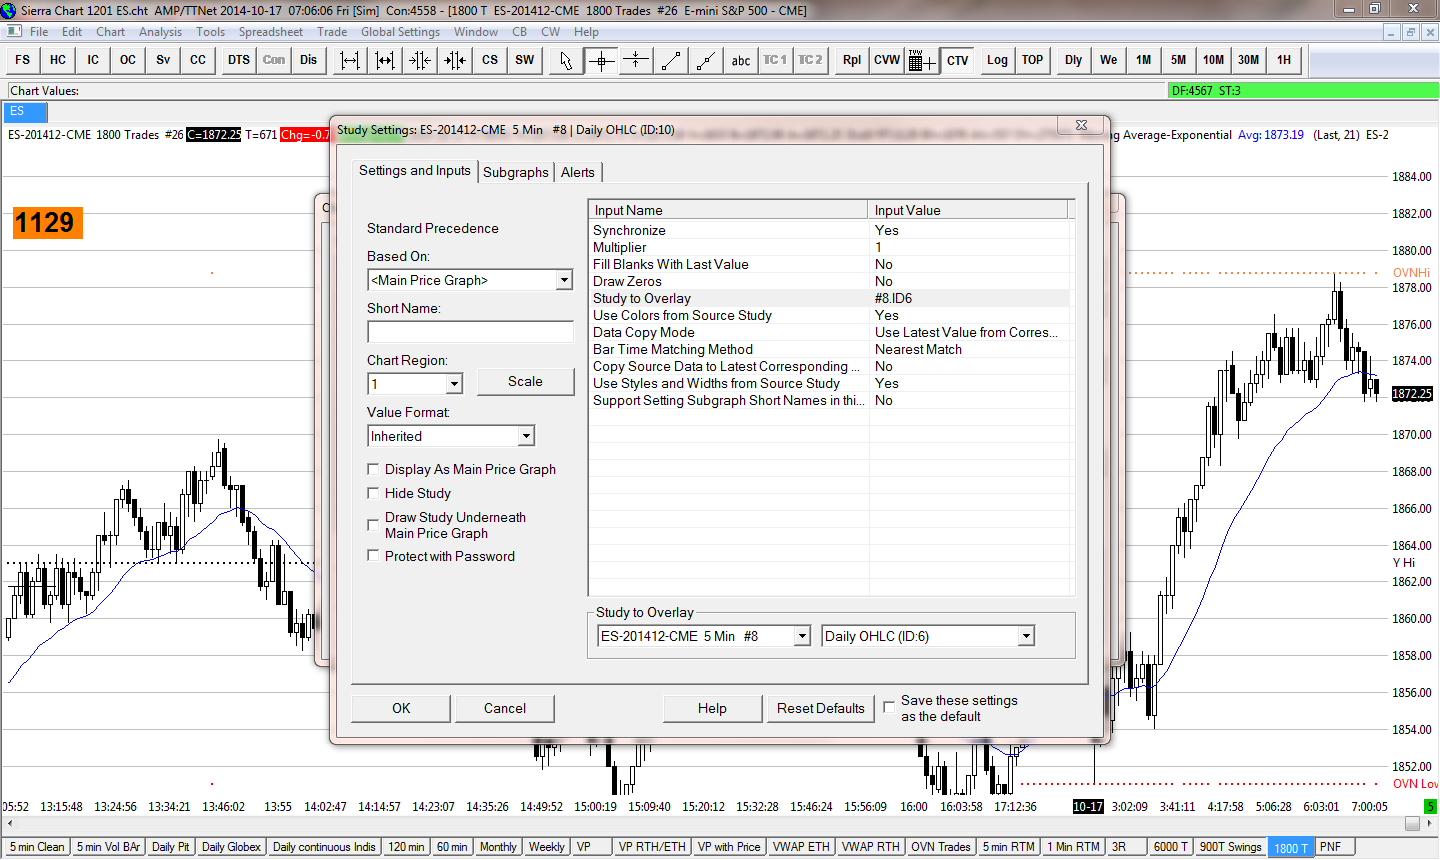This screenshot has width=1440, height=860.
Task: Click the SW toolbar button
Action: [x=525, y=60]
